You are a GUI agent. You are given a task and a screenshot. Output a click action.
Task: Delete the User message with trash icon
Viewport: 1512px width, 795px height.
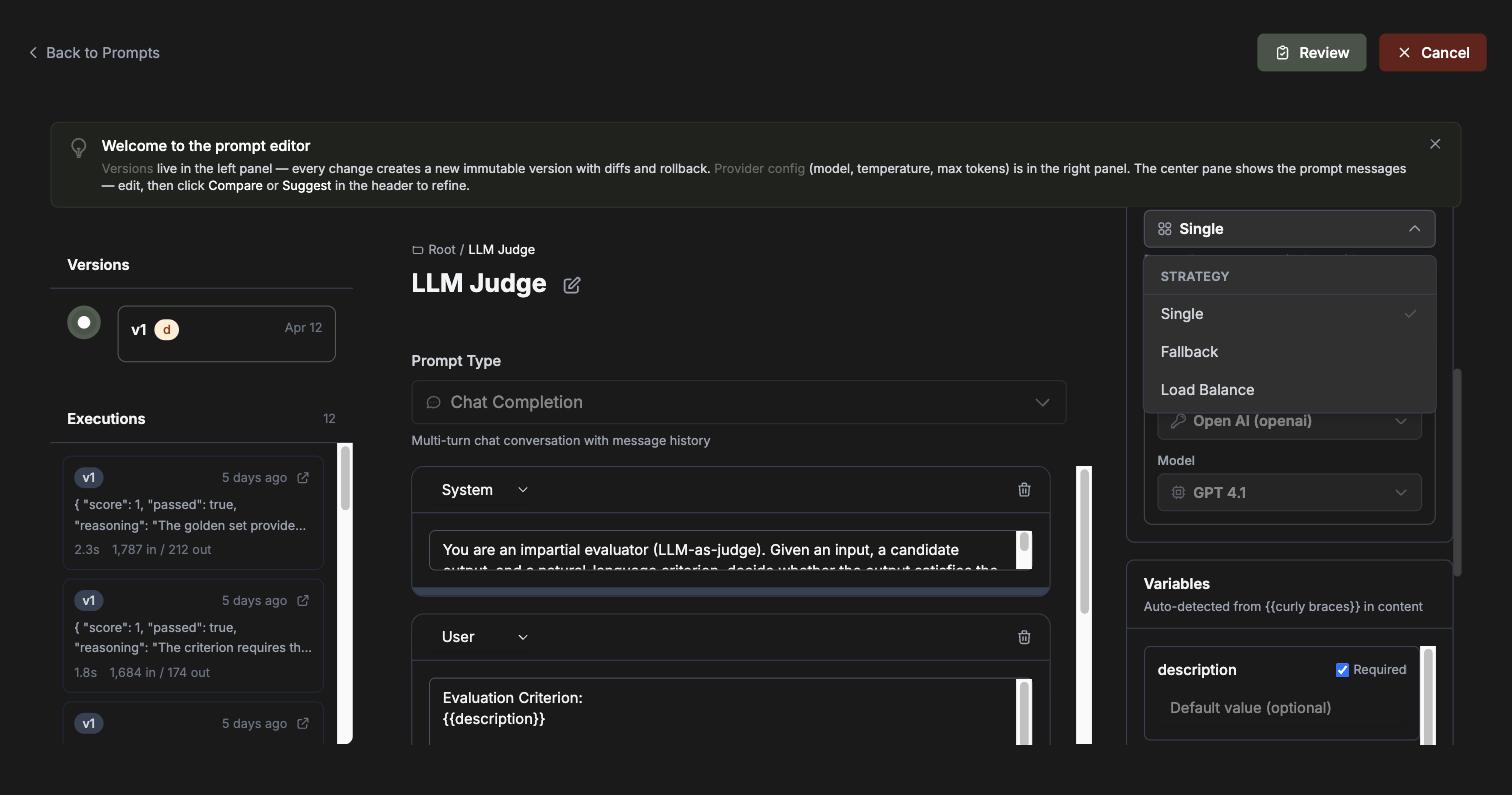[1024, 637]
